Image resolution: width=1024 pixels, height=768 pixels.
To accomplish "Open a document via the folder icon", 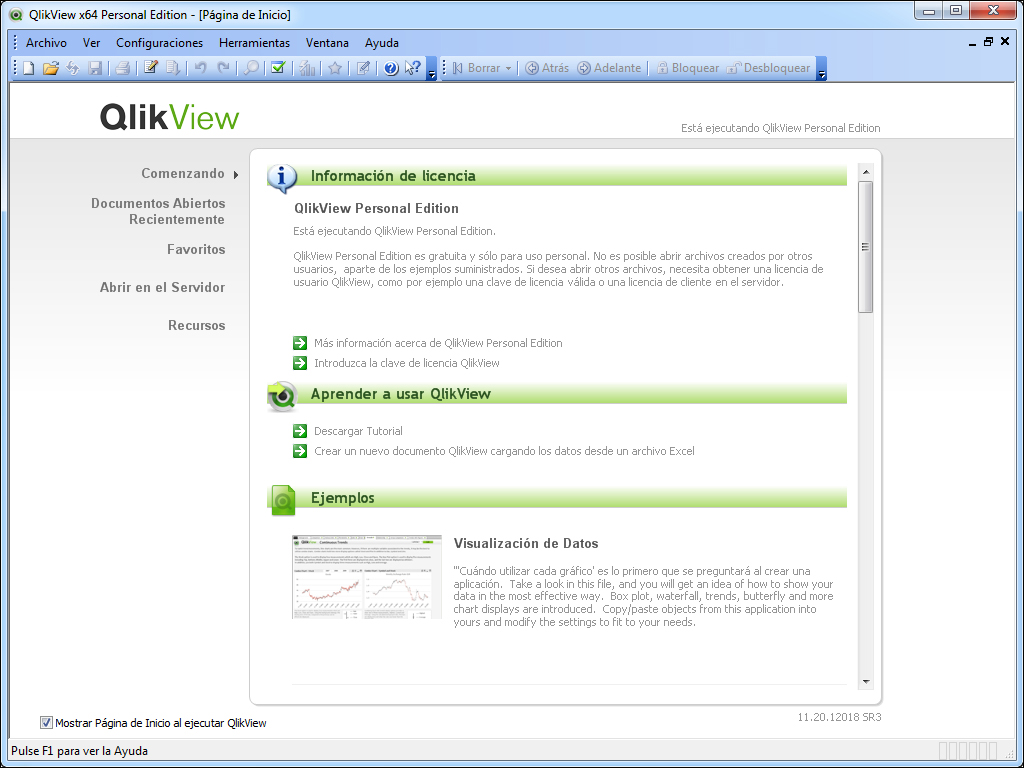I will (x=51, y=68).
